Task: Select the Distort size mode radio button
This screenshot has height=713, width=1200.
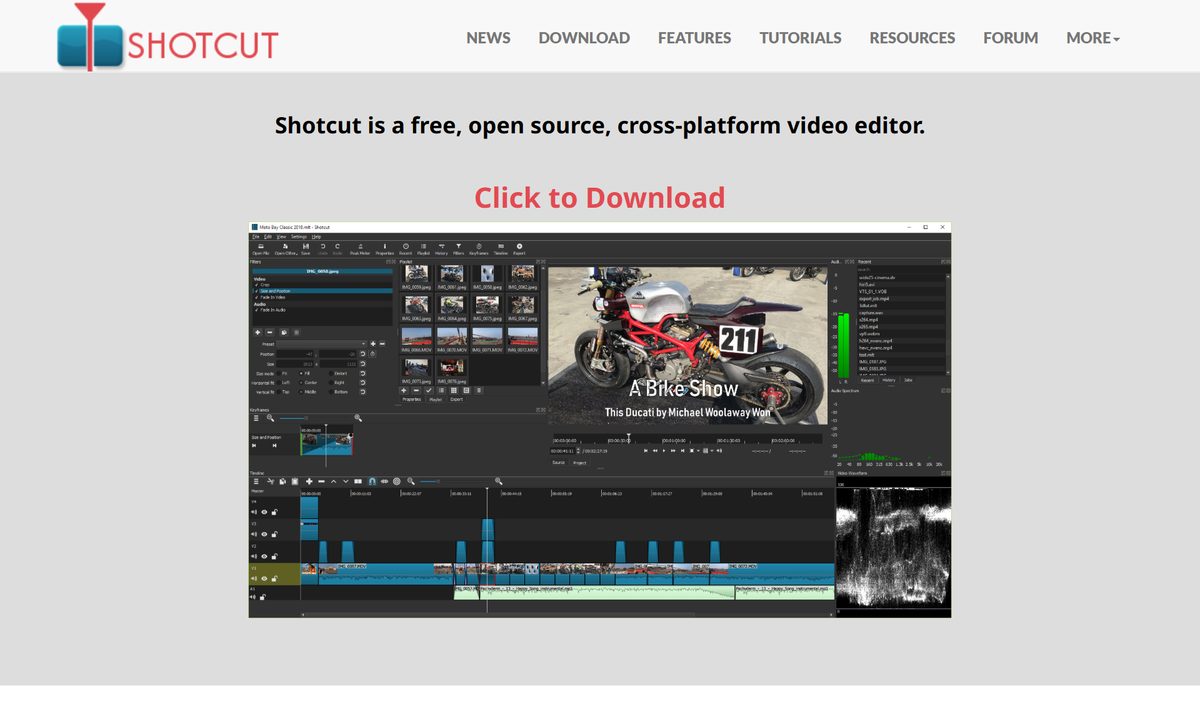Action: tap(331, 373)
